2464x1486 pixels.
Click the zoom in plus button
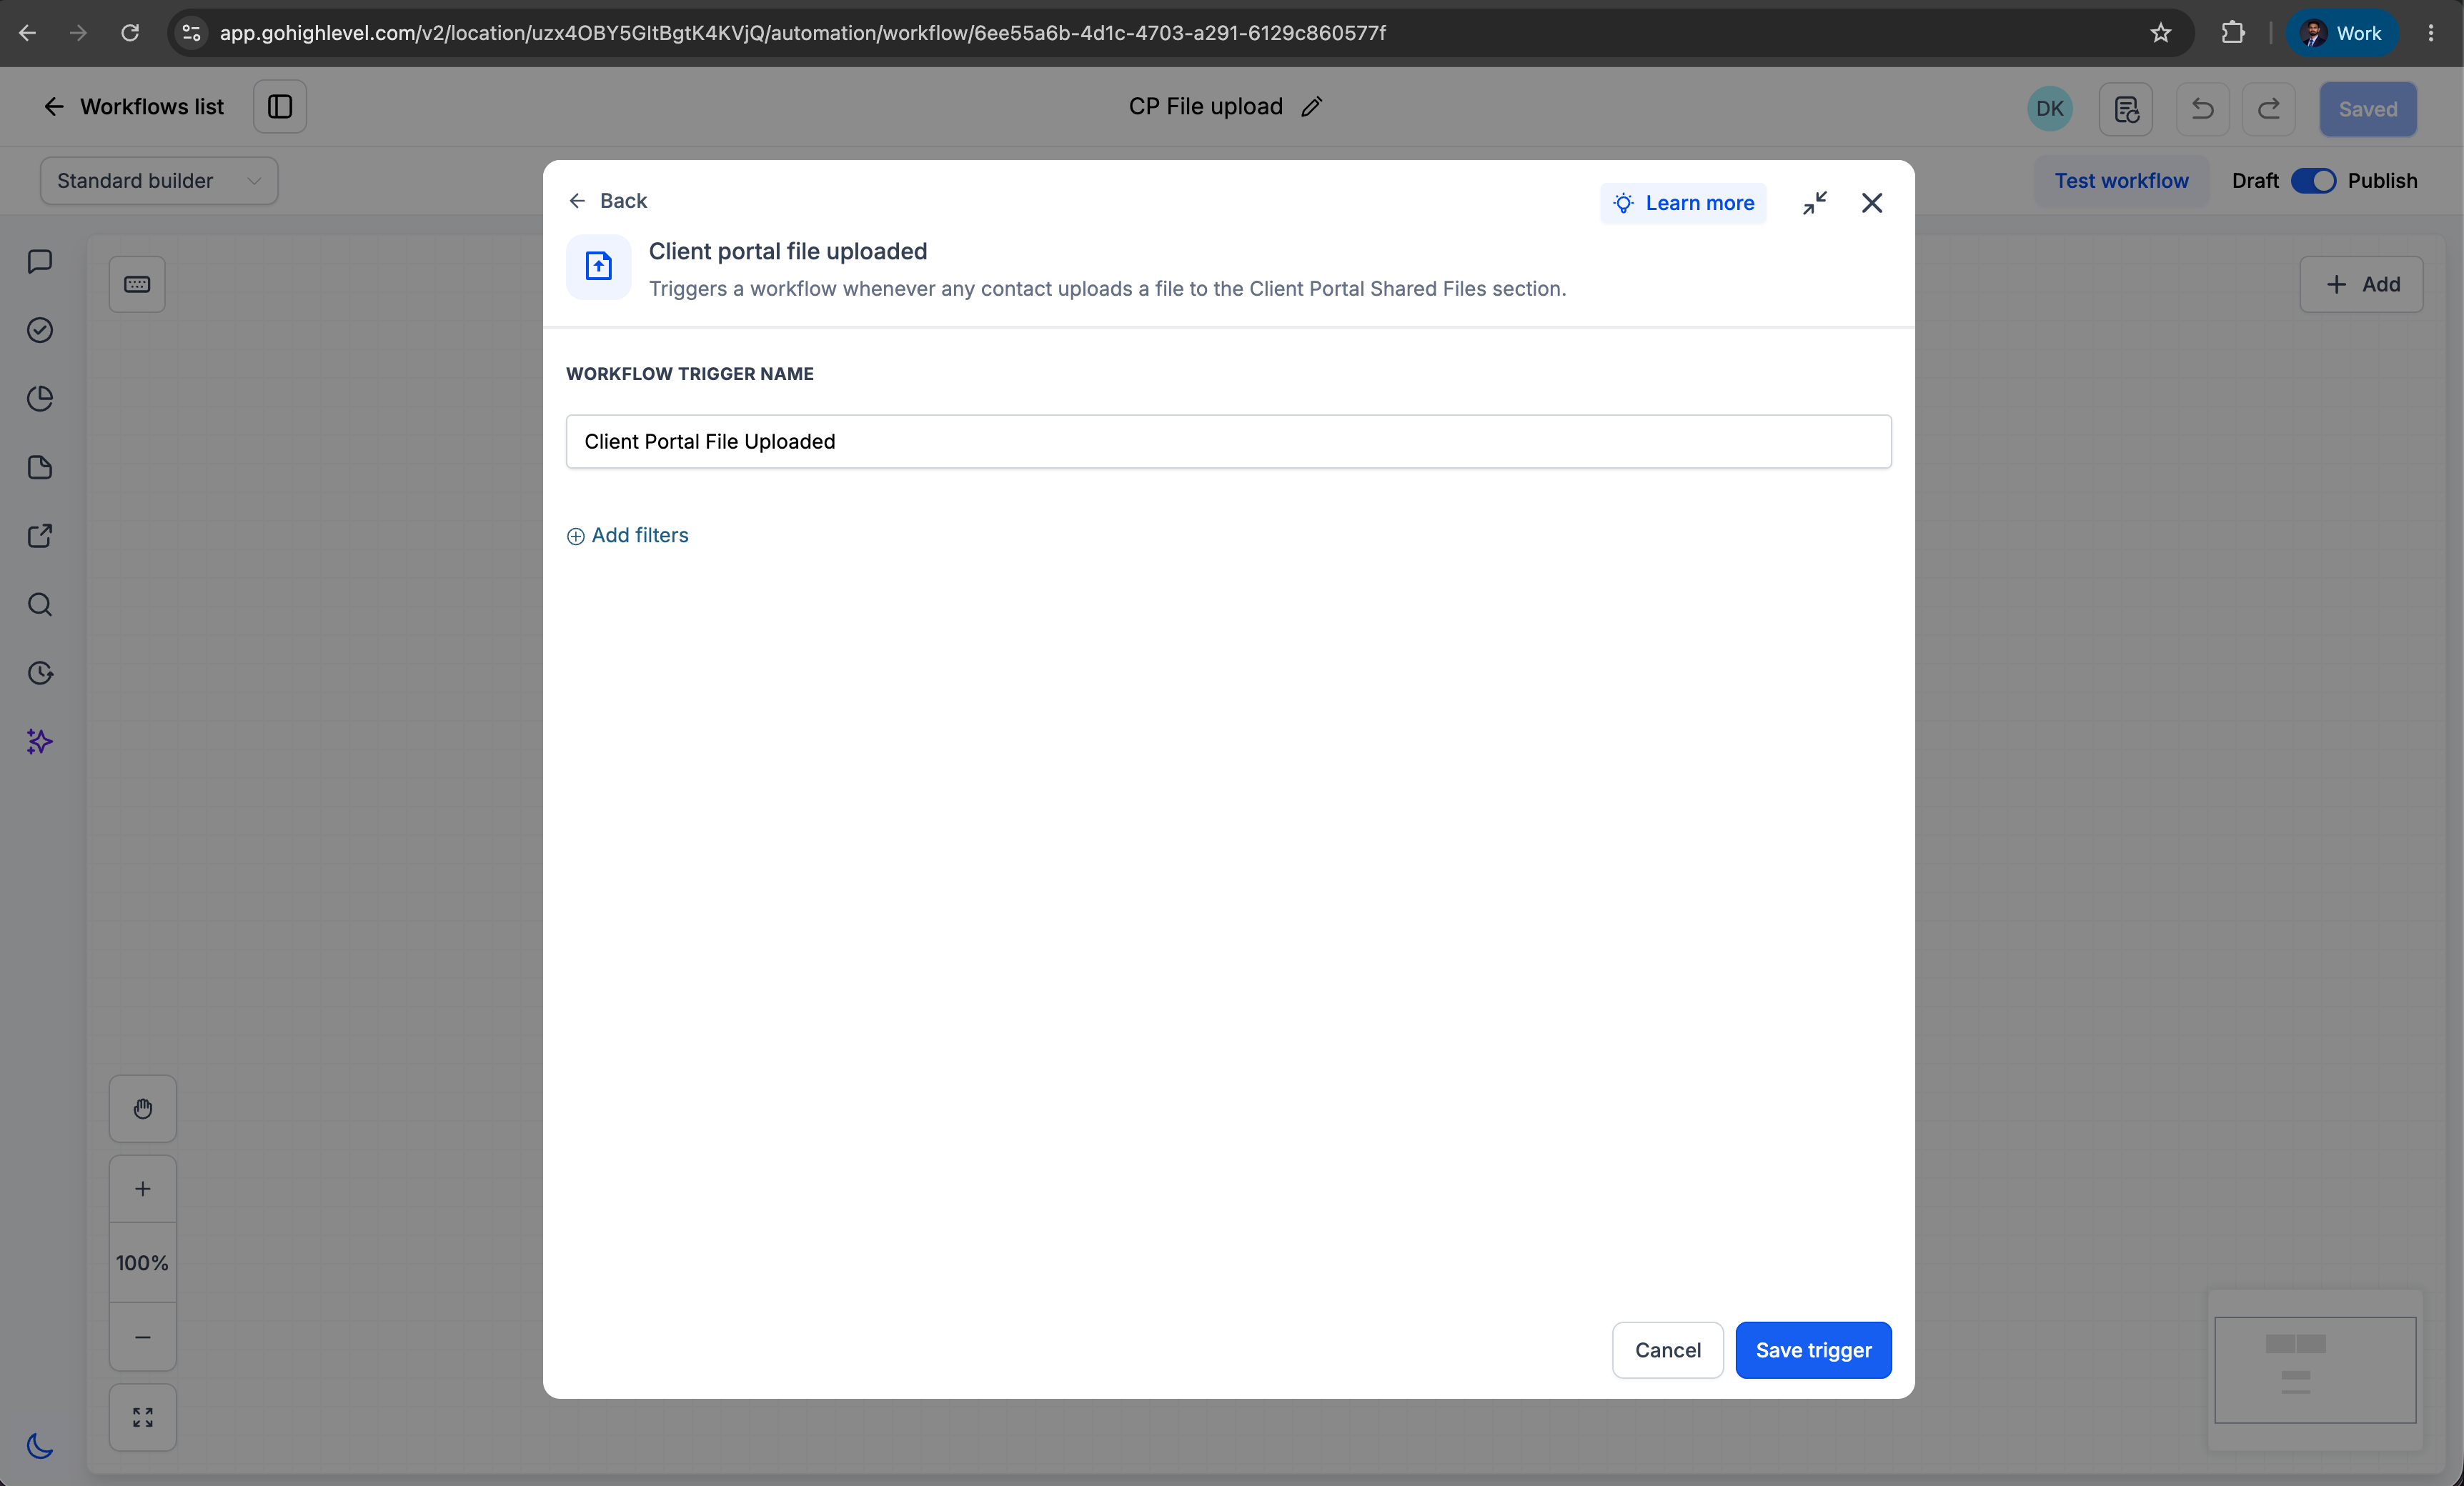click(x=143, y=1189)
